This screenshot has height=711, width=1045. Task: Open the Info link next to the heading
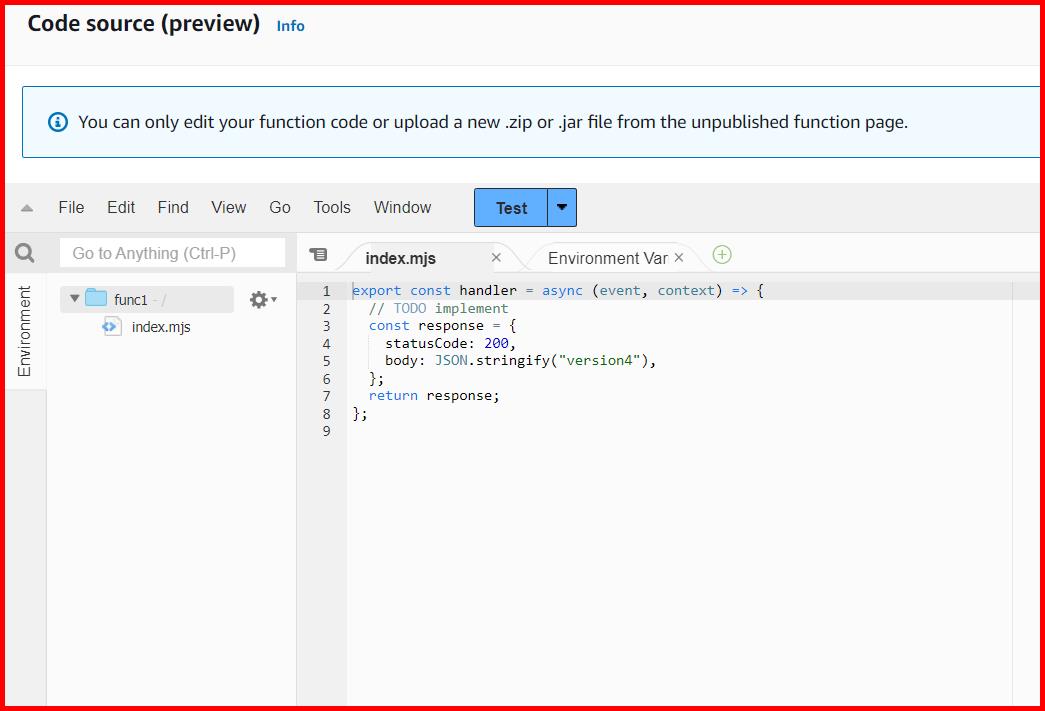click(290, 26)
